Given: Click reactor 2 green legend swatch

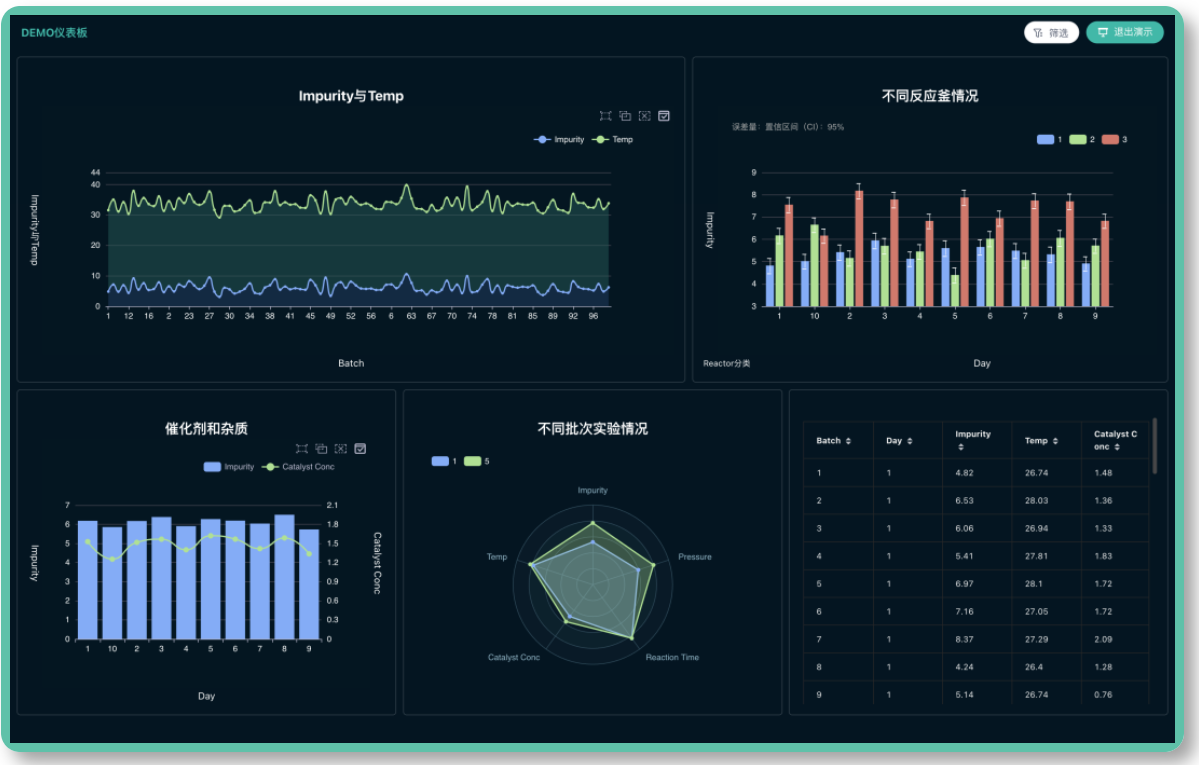Looking at the screenshot, I should point(1078,140).
